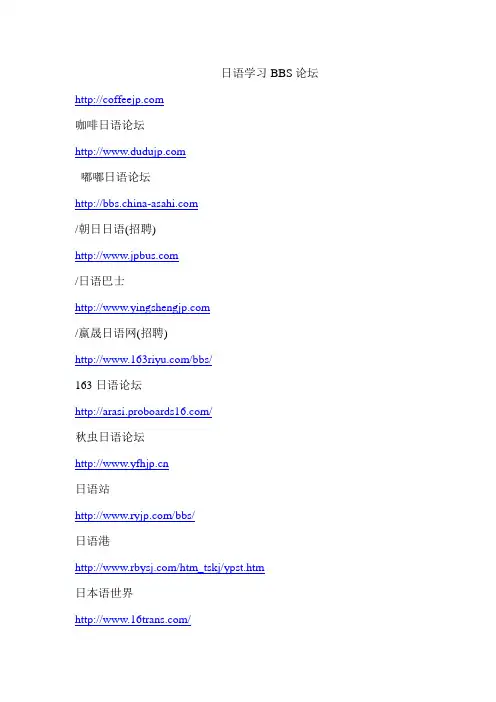Screen dimensions: 496x702
Task: Click the http://www.jpbus.com link
Action: [127, 256]
